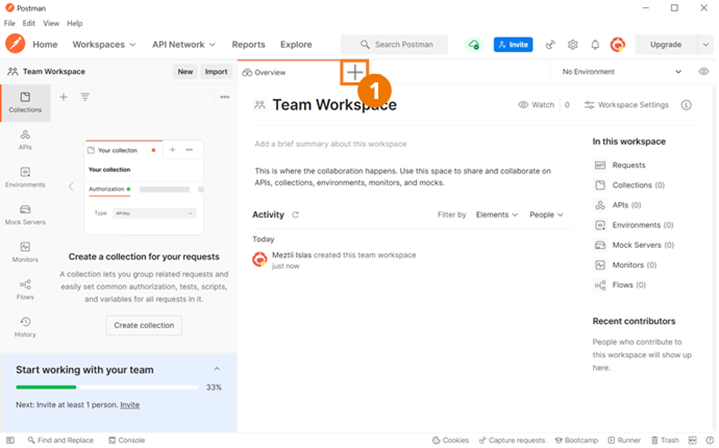Open the notifications bell
The width and height of the screenshot is (719, 448).
point(595,44)
